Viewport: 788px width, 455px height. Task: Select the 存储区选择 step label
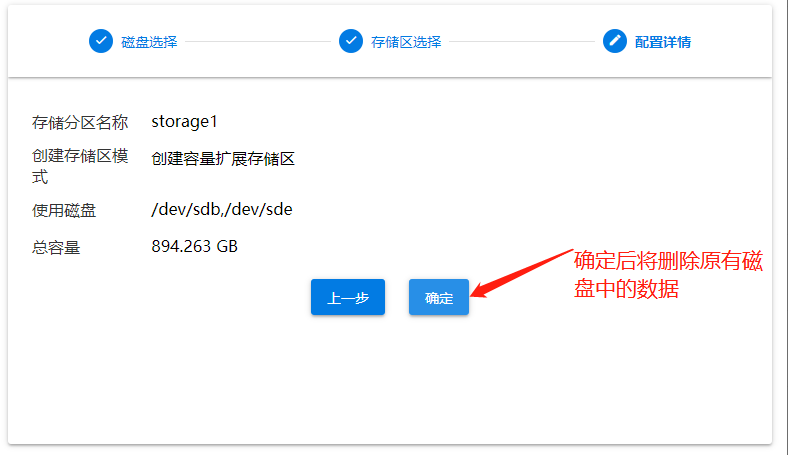coord(406,42)
